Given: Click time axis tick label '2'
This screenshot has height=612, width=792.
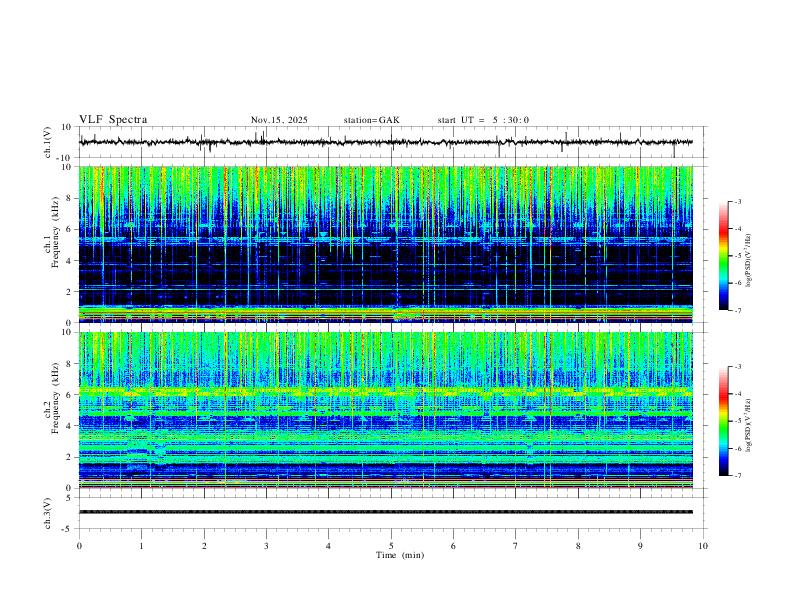Looking at the screenshot, I should tap(204, 546).
